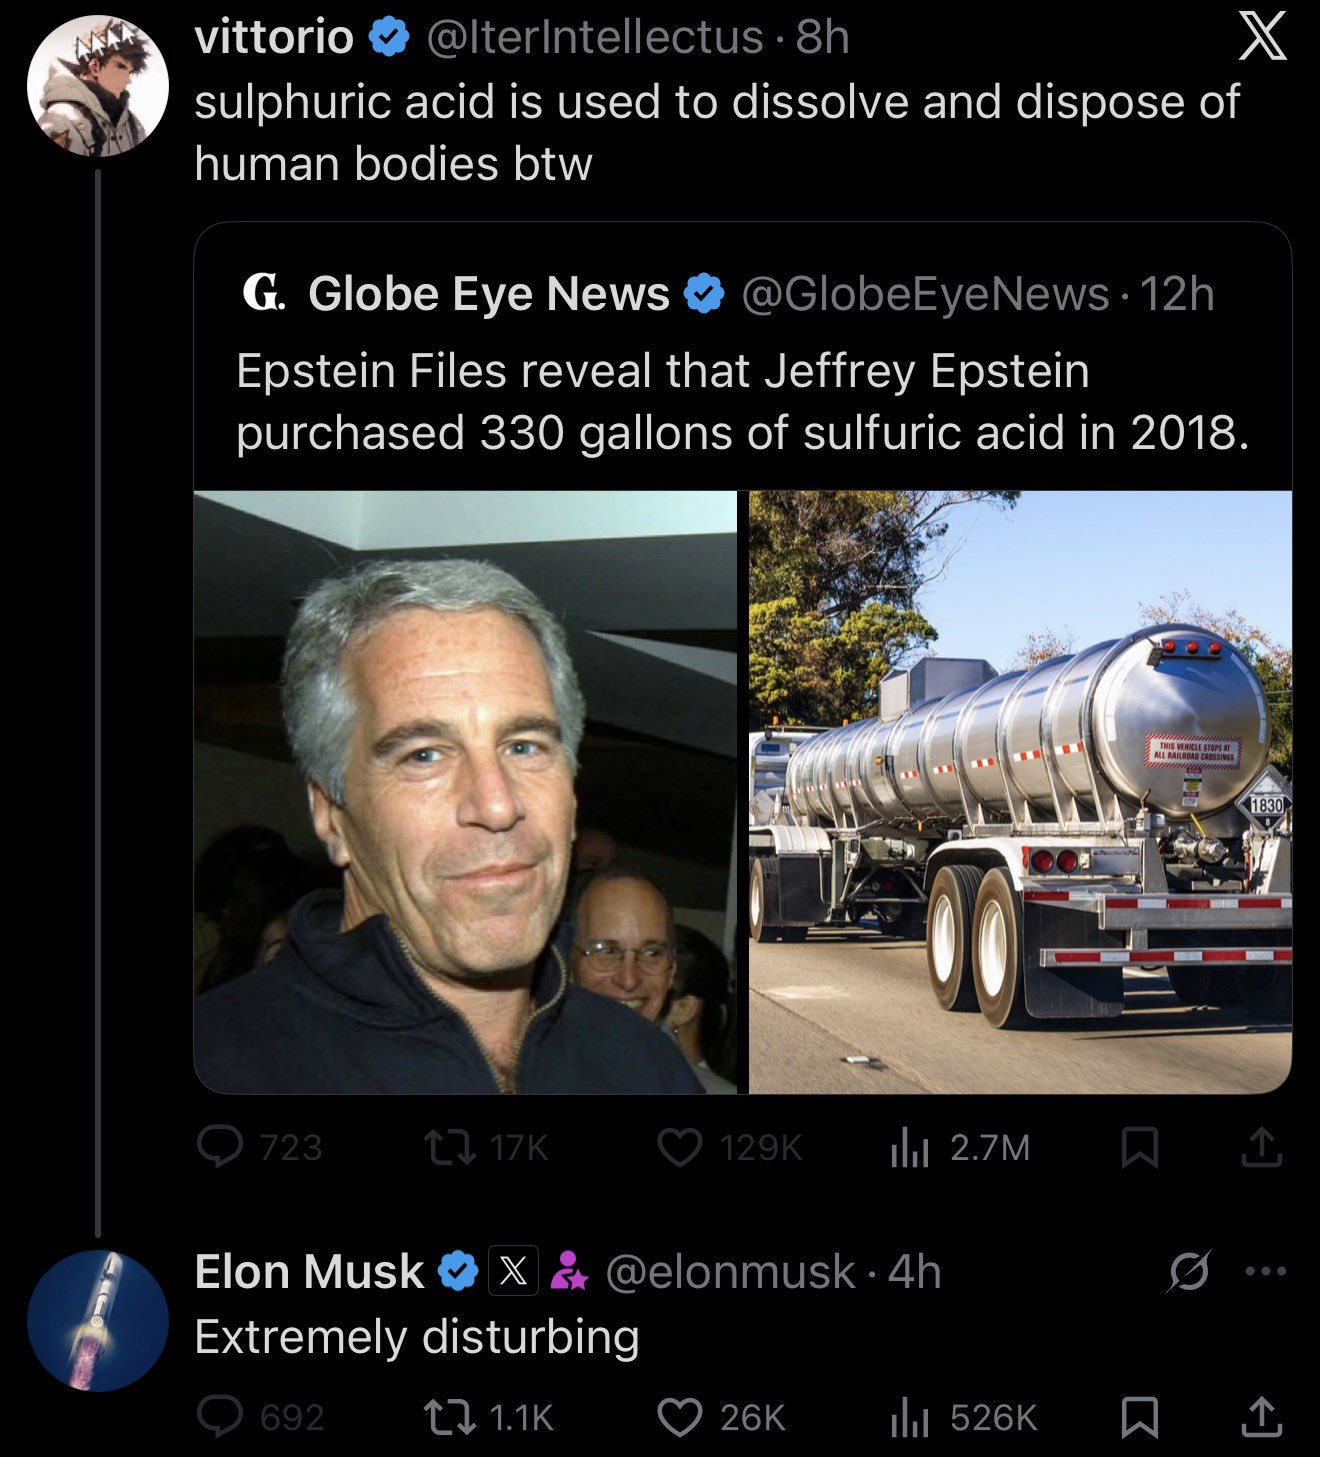The width and height of the screenshot is (1320, 1457).
Task: Share vittorio's tweet via share icon
Action: point(1261,1147)
